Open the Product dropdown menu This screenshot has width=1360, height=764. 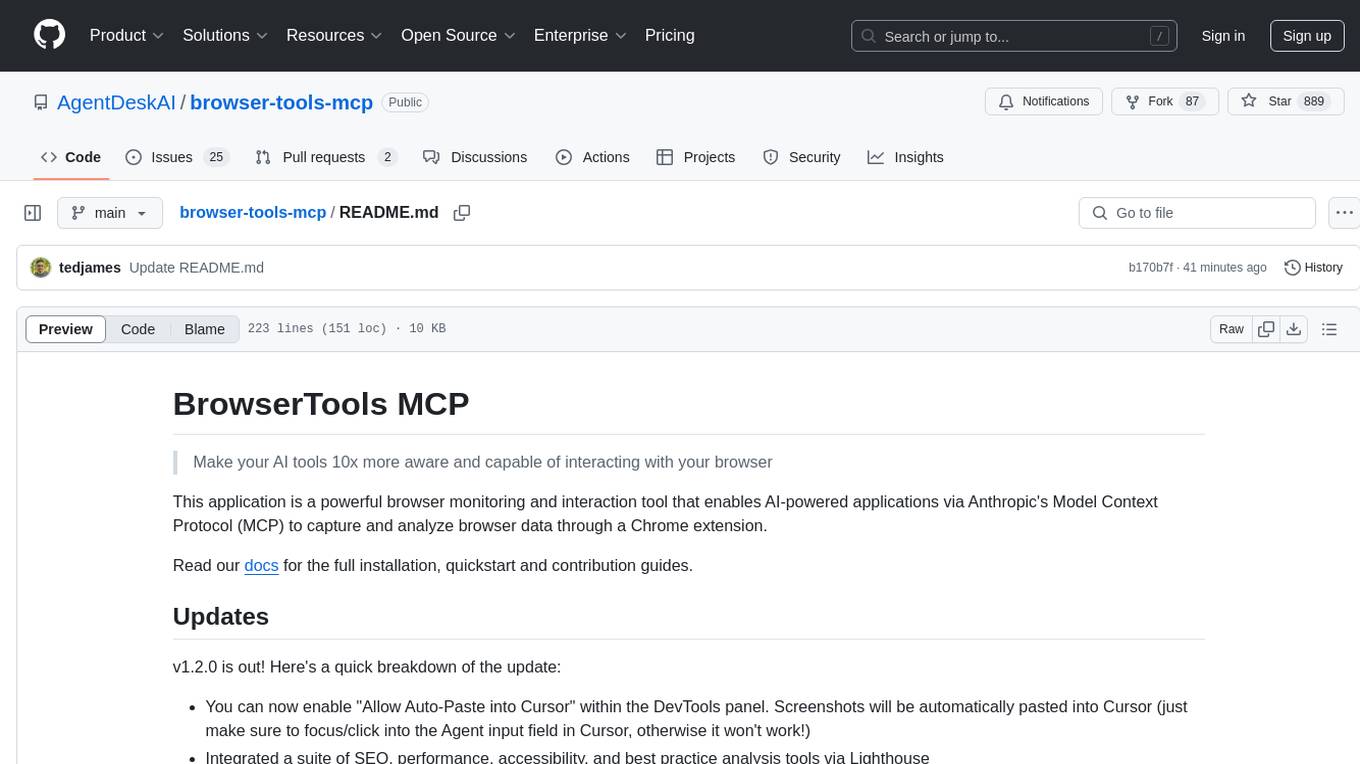click(x=127, y=35)
